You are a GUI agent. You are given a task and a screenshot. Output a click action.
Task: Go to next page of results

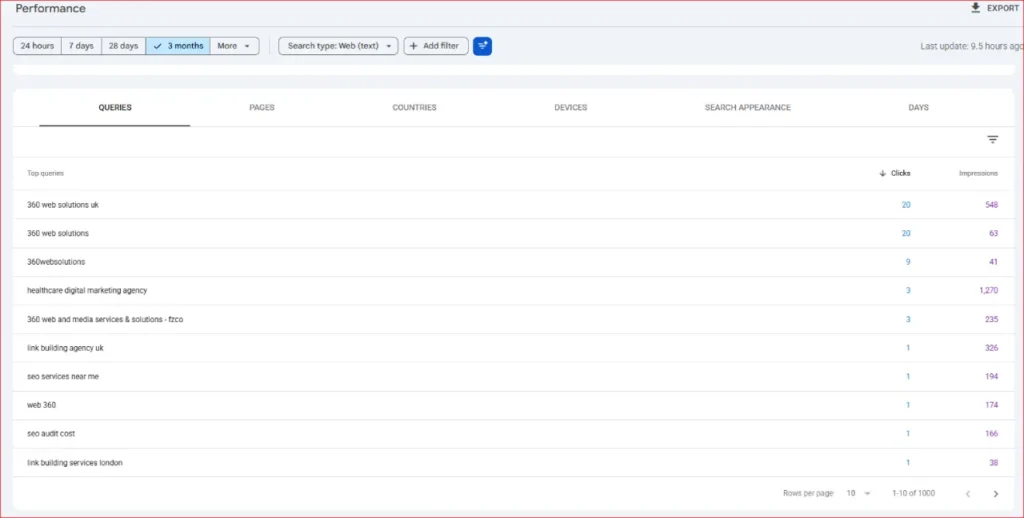[x=995, y=494]
